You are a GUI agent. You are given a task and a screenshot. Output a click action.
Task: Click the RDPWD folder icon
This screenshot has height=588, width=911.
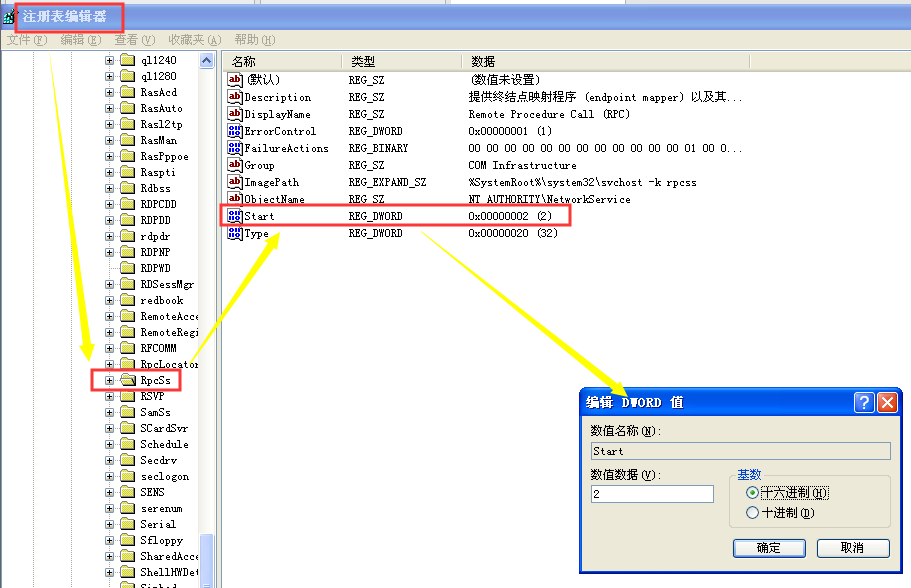(x=128, y=268)
